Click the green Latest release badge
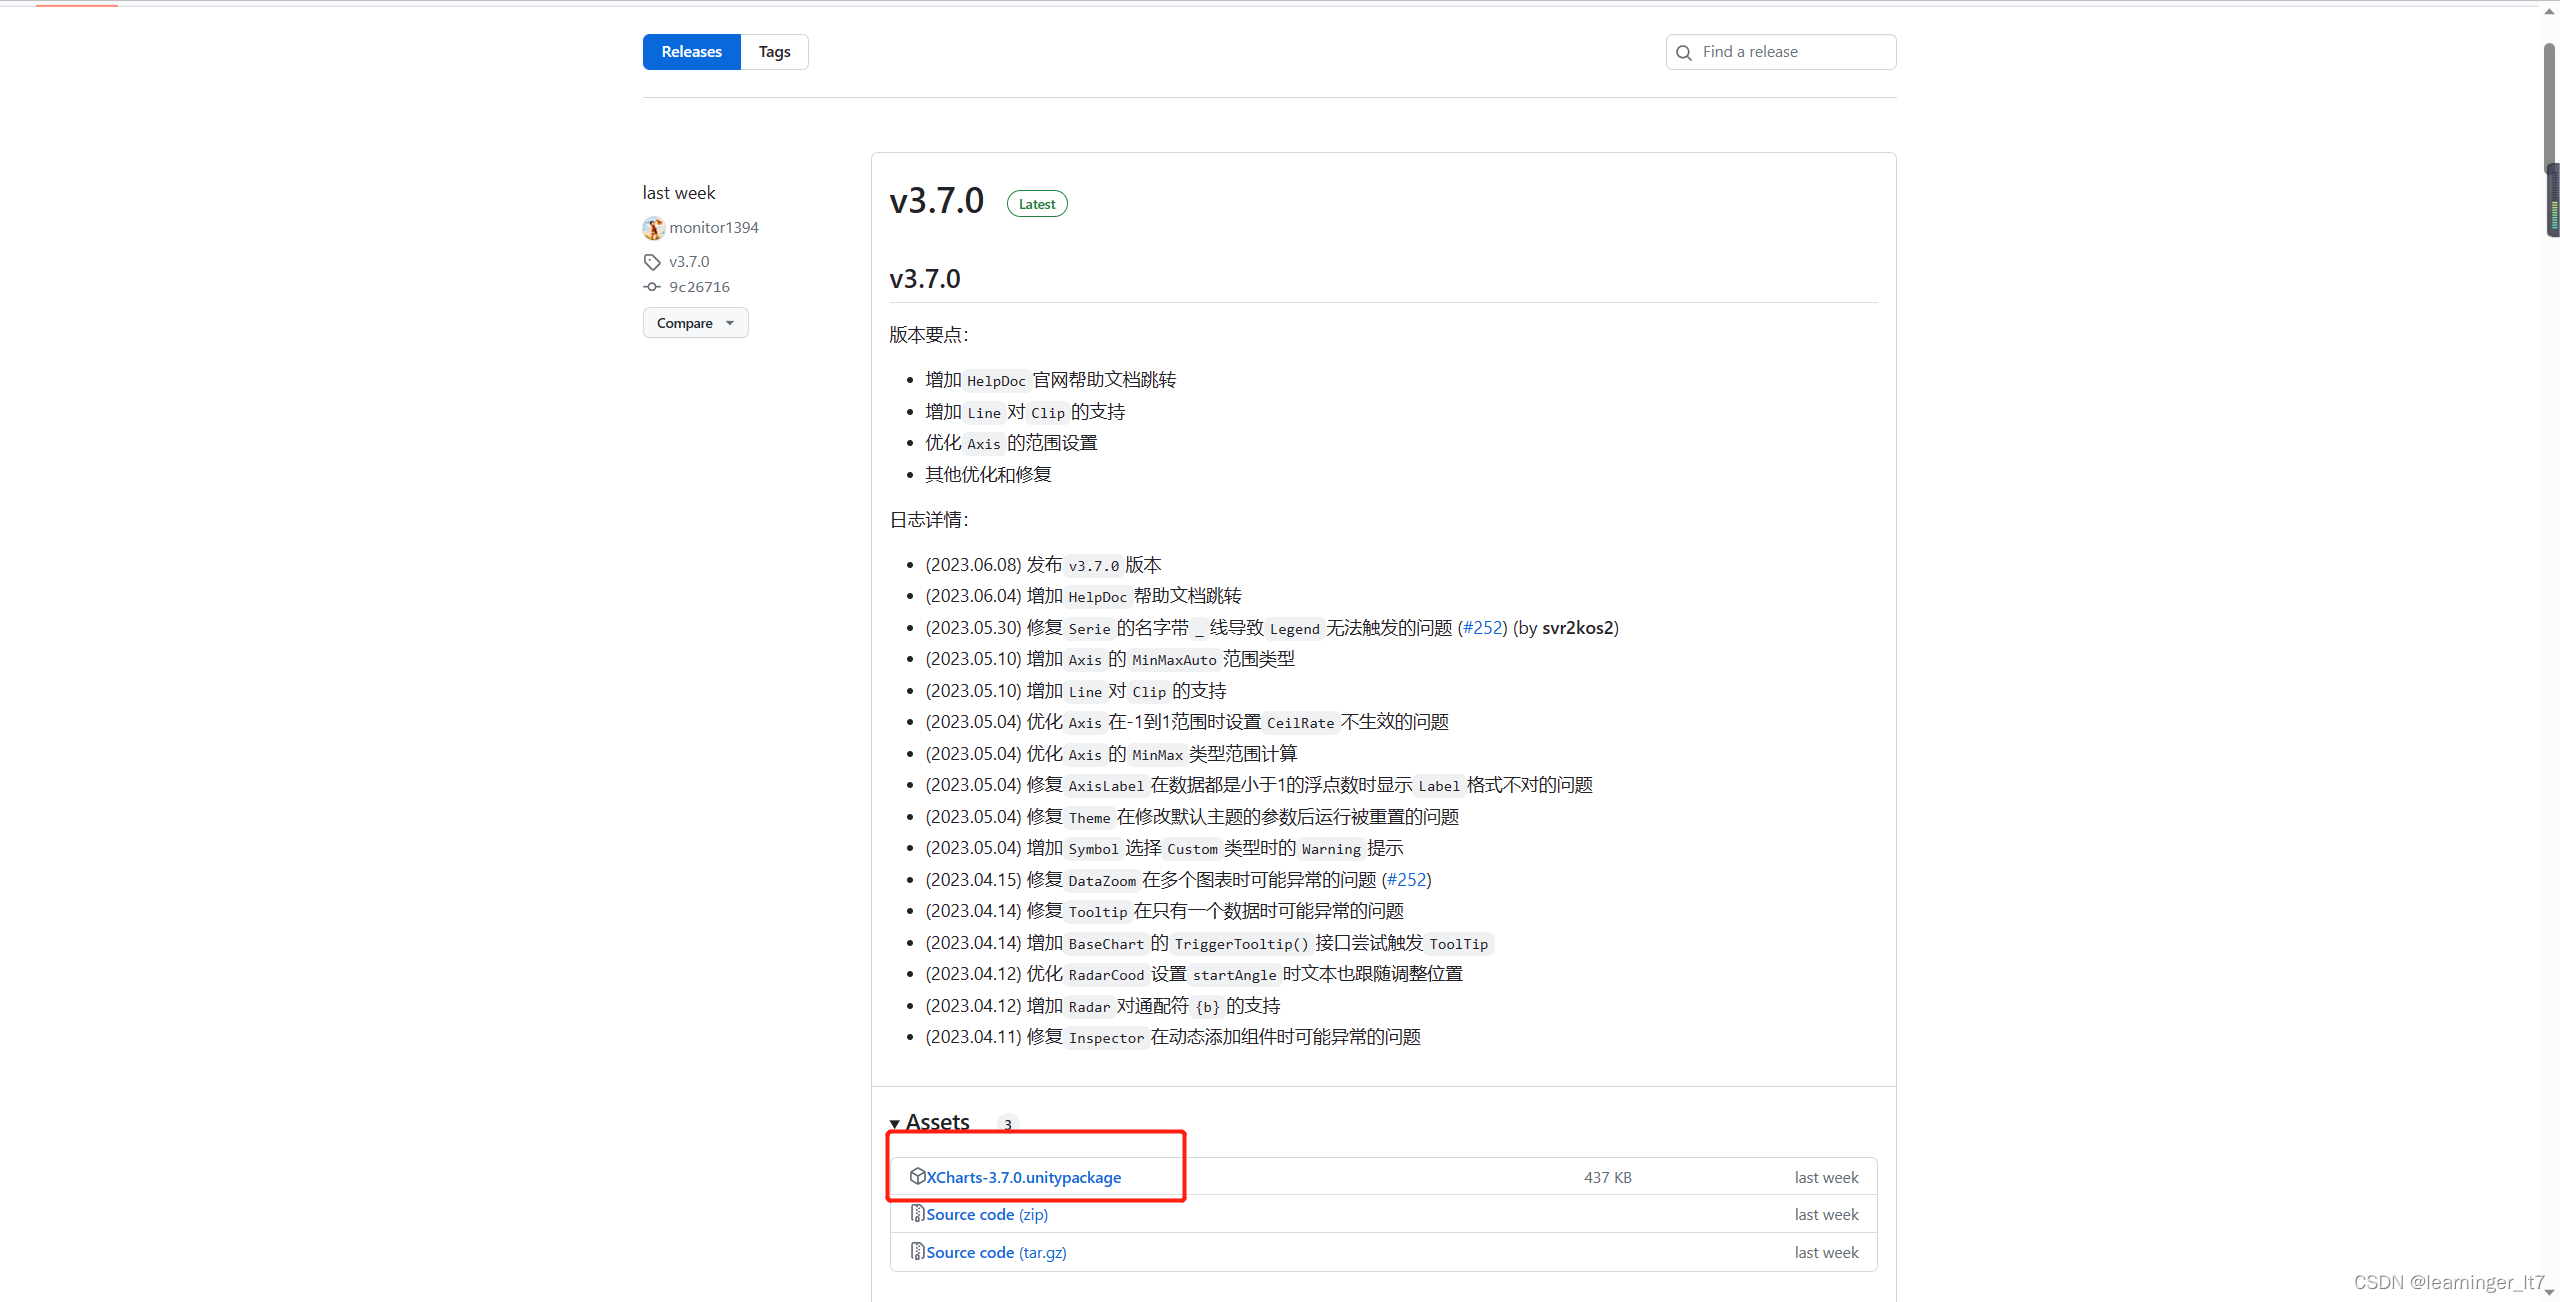Image resolution: width=2560 pixels, height=1302 pixels. (1037, 204)
